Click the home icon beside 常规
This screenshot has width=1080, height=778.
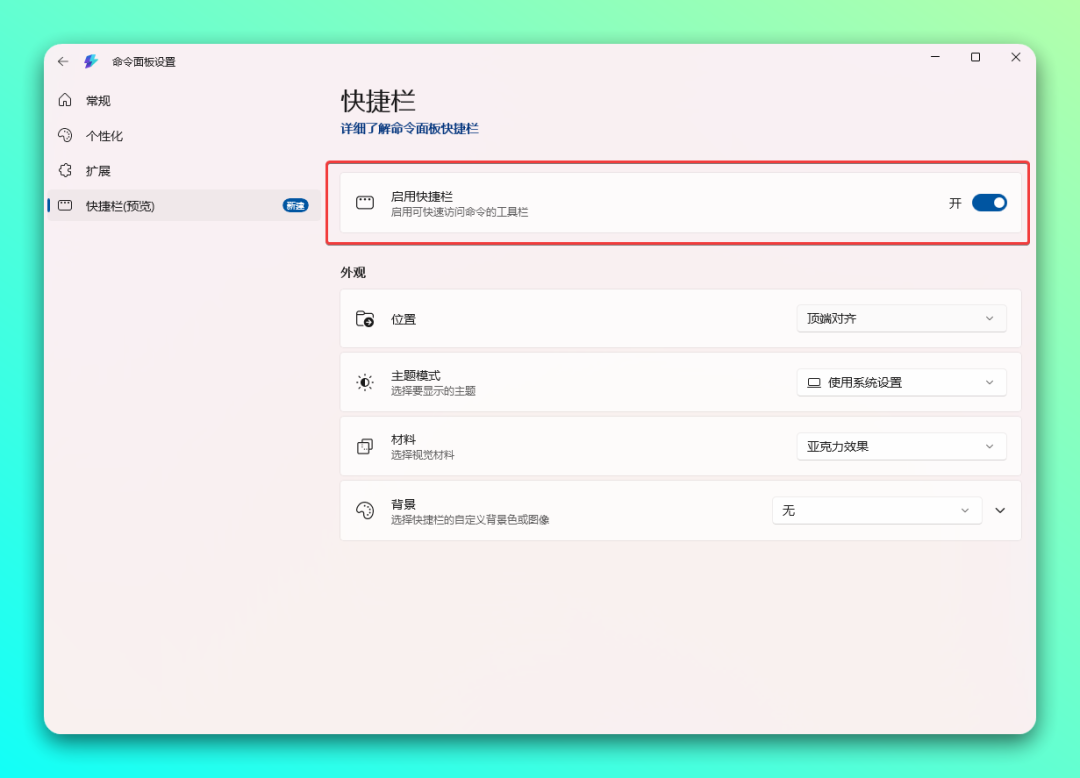click(65, 100)
